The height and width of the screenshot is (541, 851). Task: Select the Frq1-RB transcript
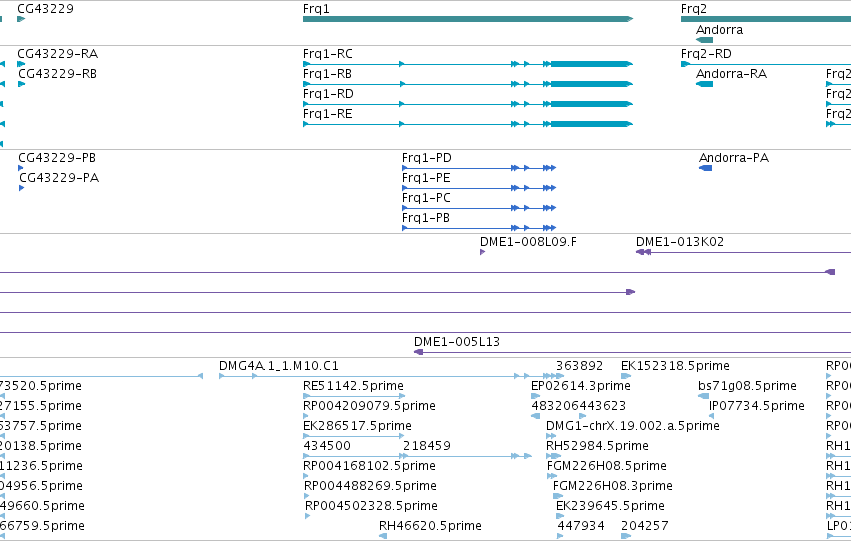pyautogui.click(x=468, y=84)
